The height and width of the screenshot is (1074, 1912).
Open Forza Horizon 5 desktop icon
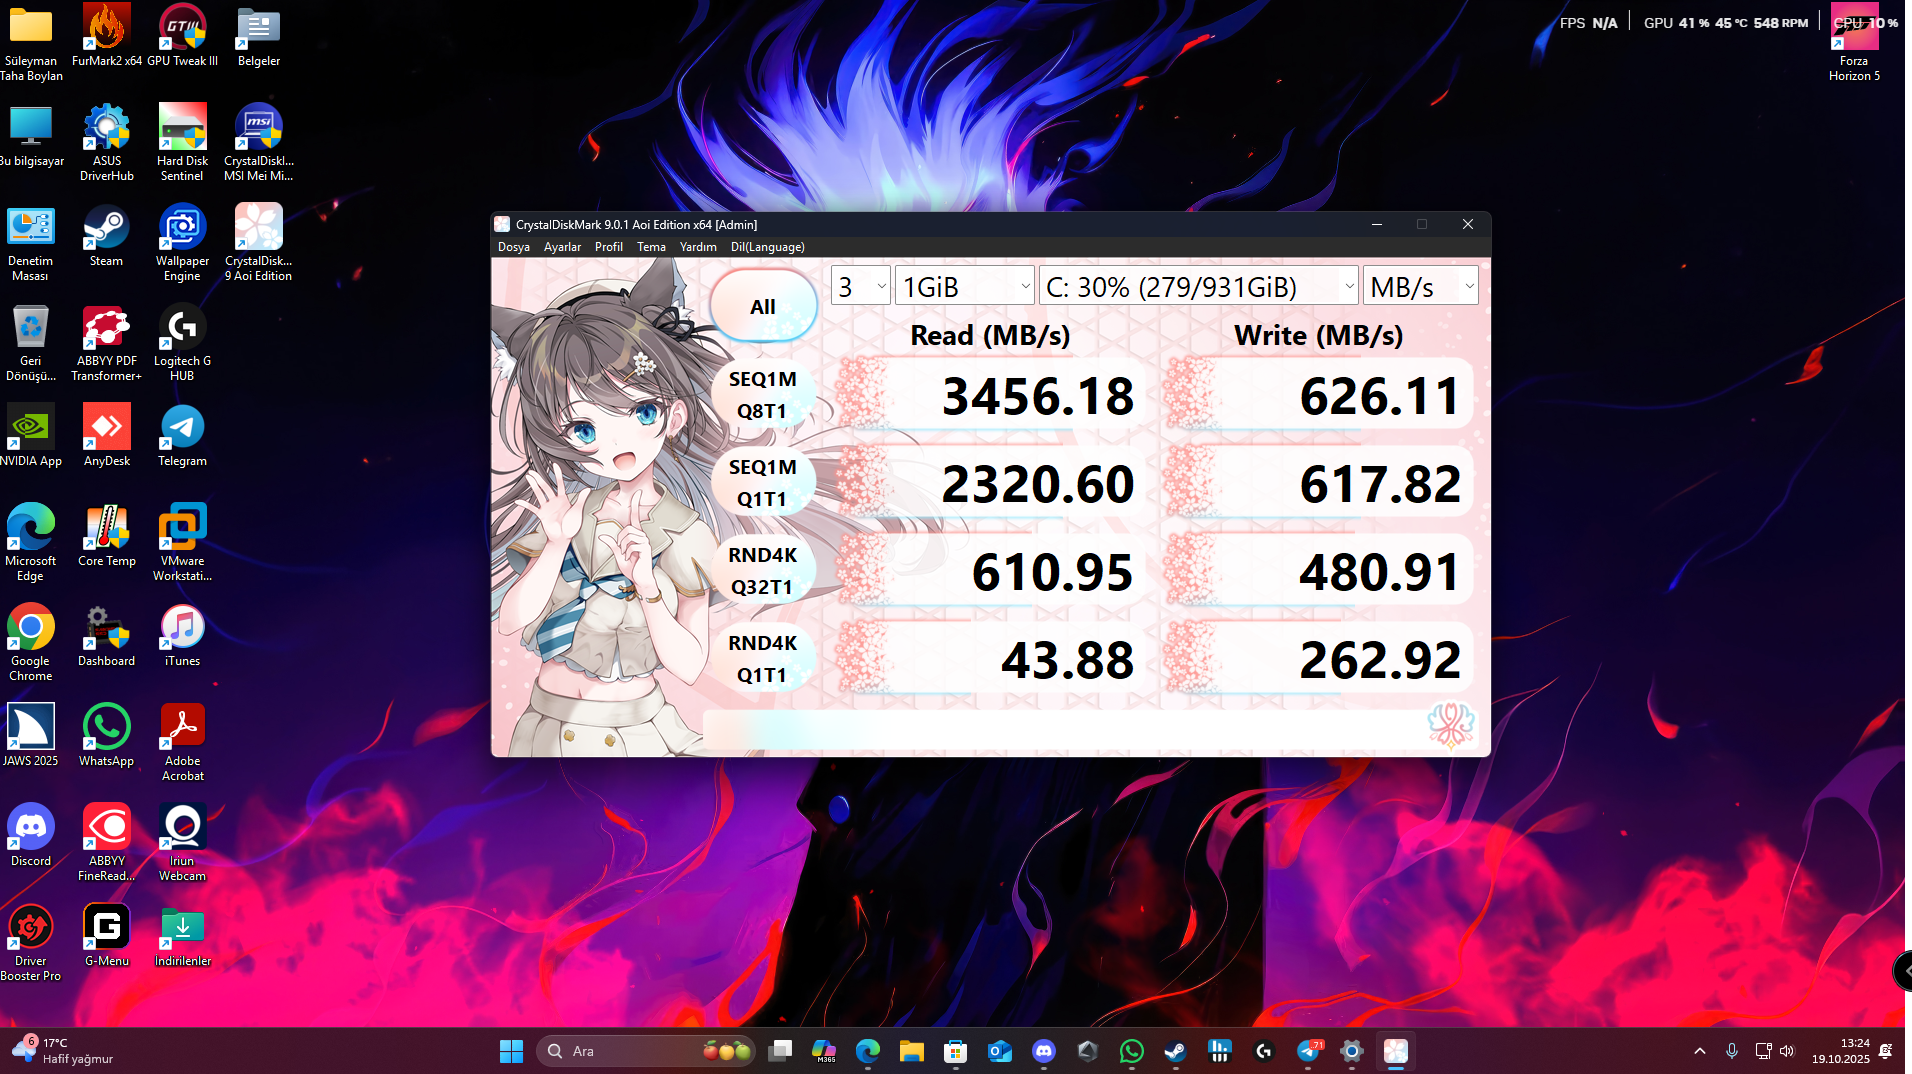[1854, 42]
